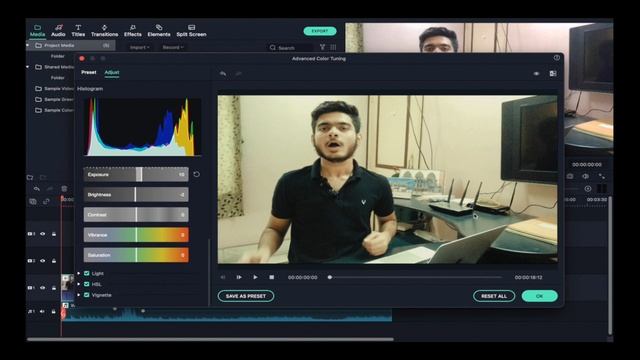Switch media grid view layout
This screenshot has width=640, height=360.
(333, 47)
